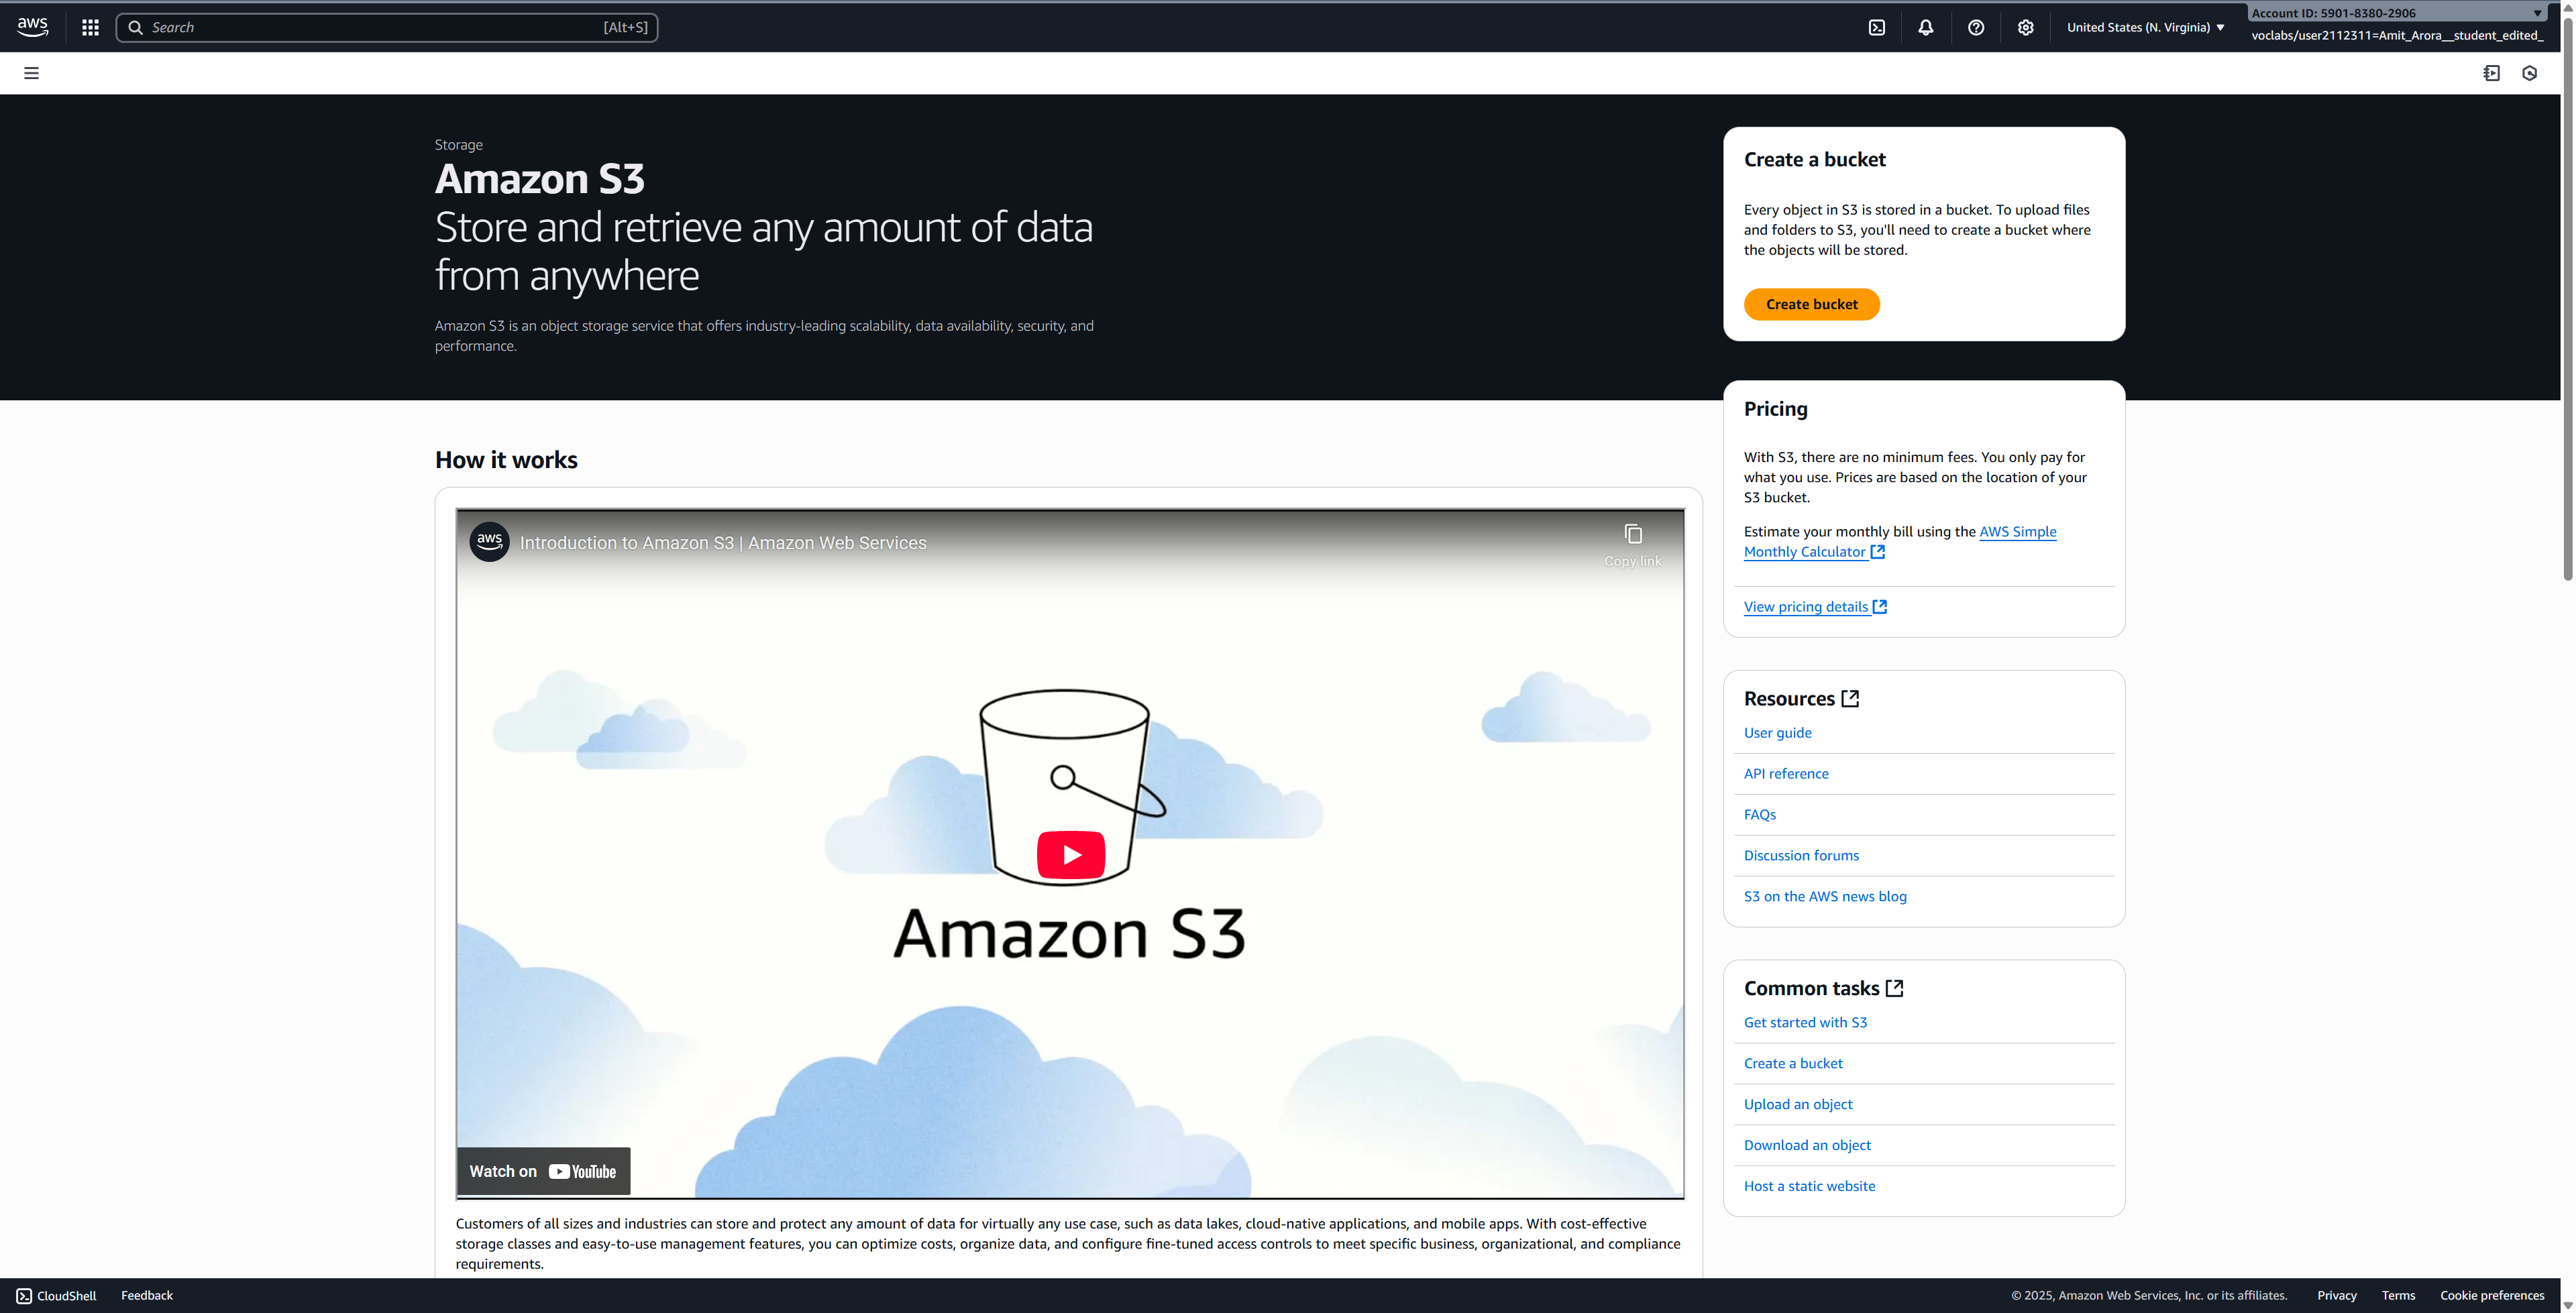Open the settings gear icon

2025,27
